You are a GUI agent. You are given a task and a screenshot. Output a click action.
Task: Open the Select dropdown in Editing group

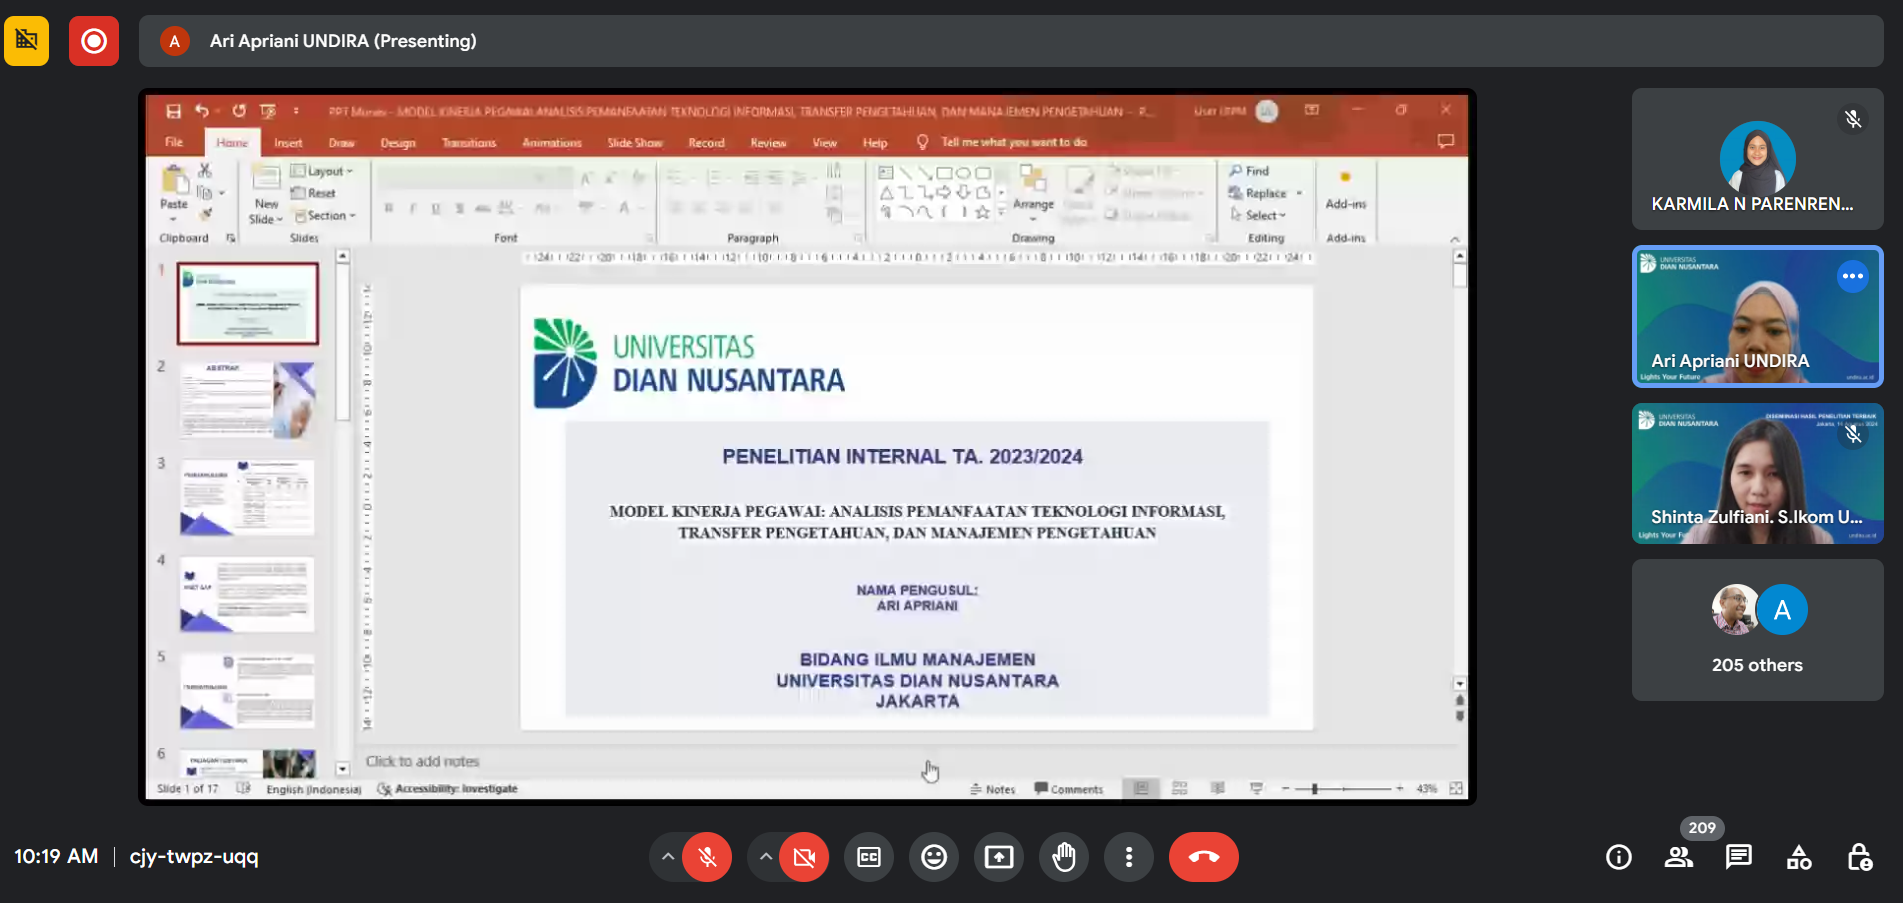(1258, 215)
